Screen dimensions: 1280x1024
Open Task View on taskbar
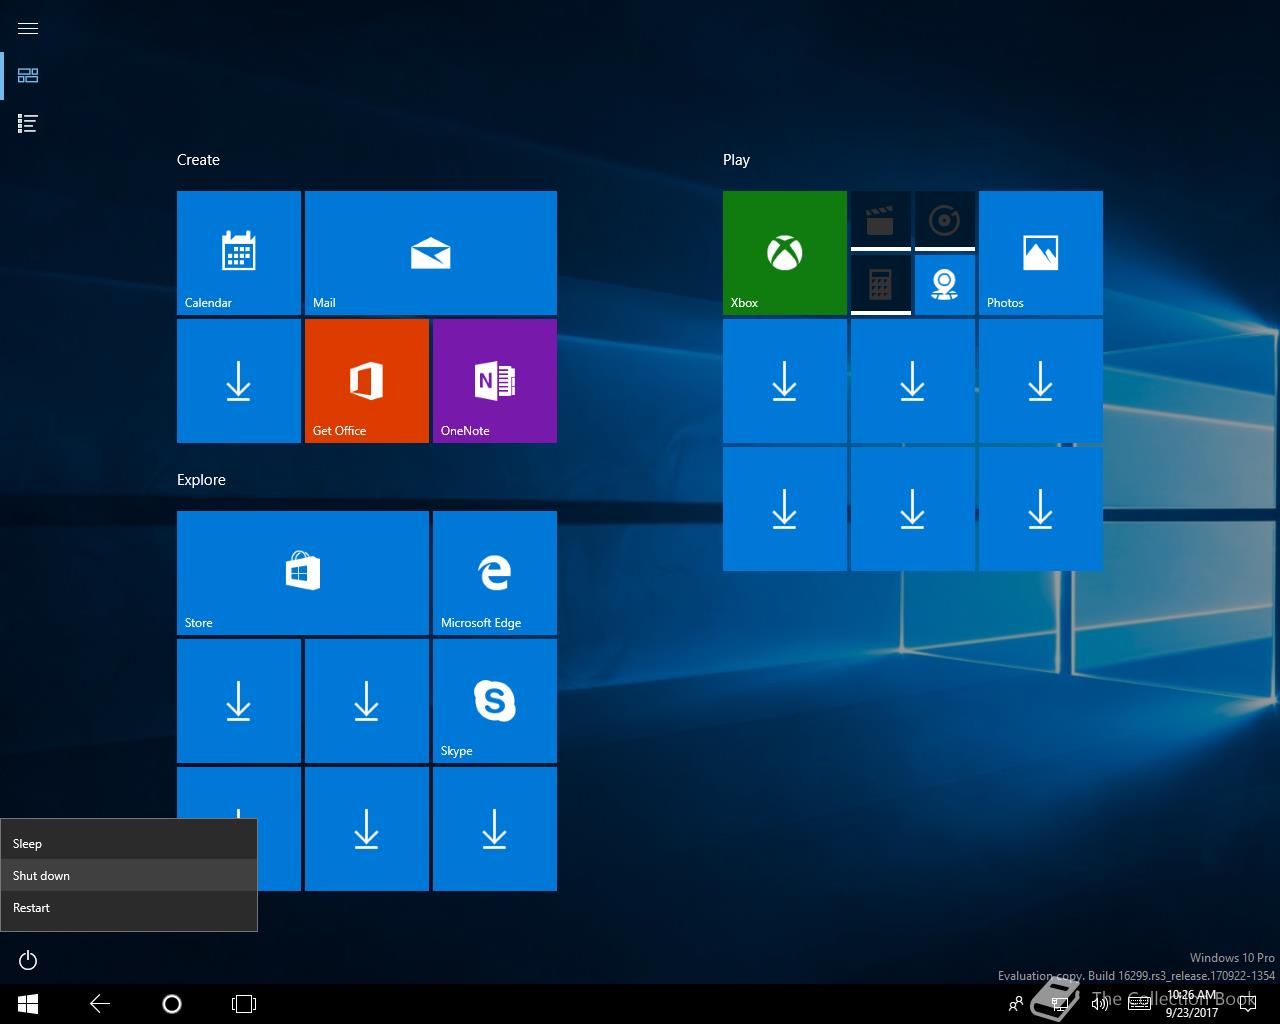tap(244, 1004)
